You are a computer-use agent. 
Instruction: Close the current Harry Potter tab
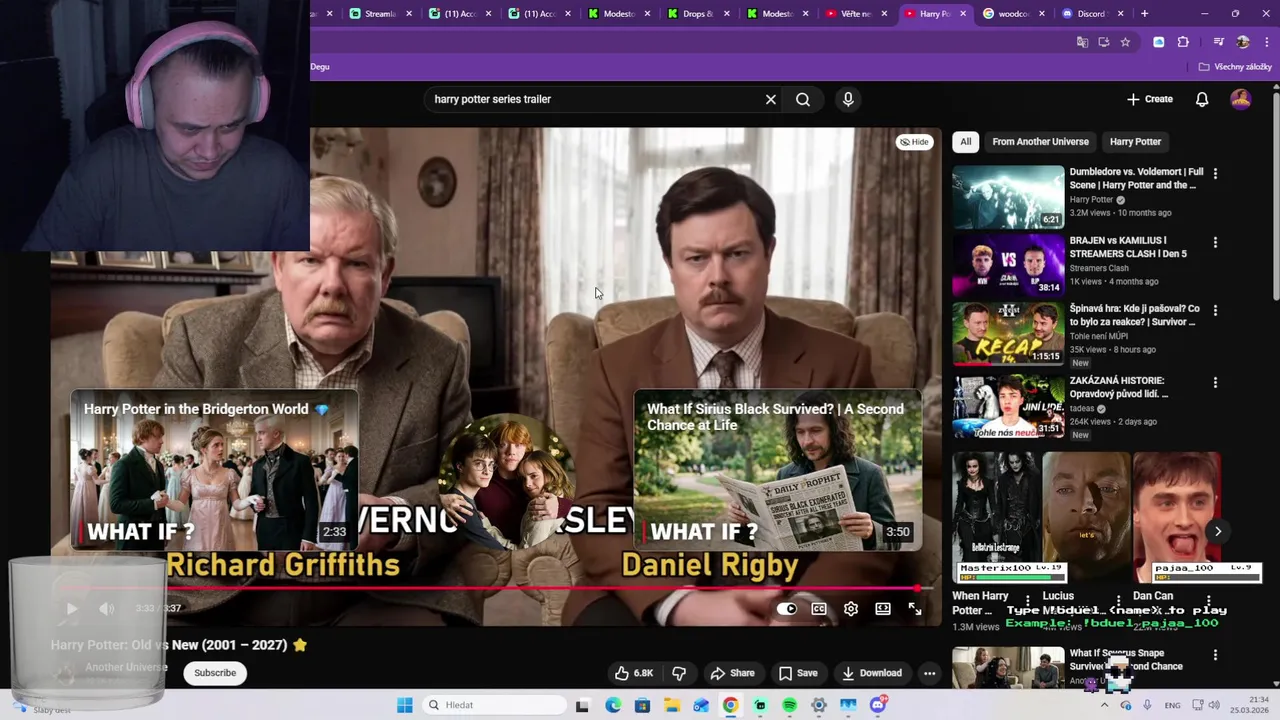[x=963, y=14]
